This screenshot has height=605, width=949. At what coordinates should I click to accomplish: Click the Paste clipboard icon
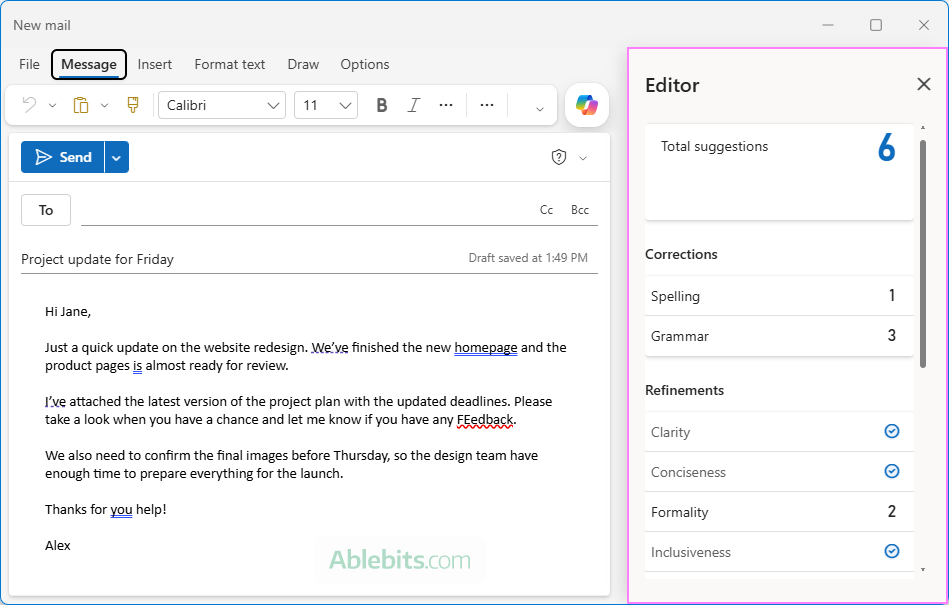[80, 105]
